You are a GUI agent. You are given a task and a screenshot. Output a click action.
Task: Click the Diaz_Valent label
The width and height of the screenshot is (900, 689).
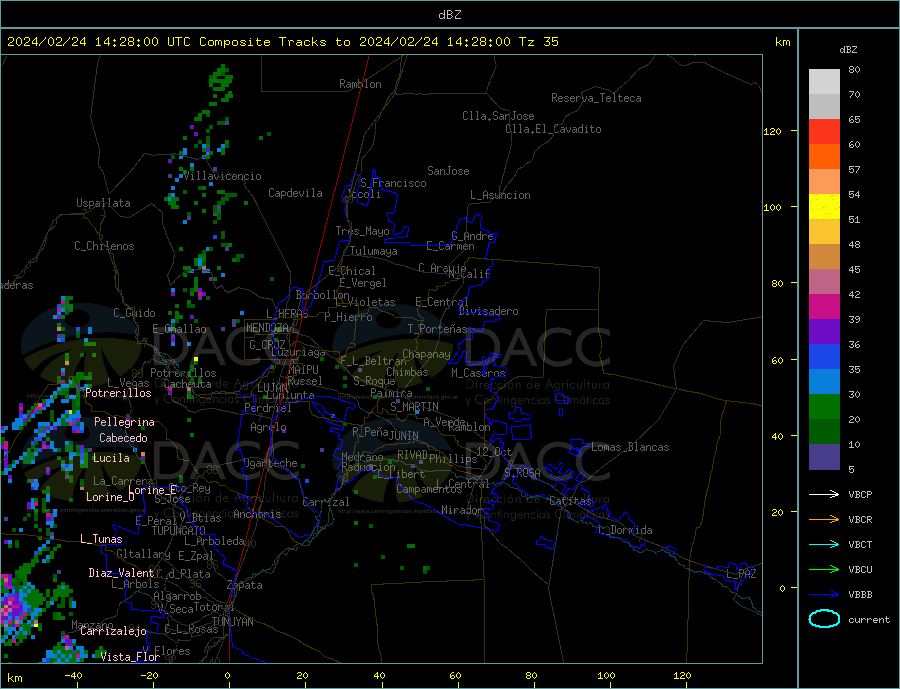tap(121, 573)
